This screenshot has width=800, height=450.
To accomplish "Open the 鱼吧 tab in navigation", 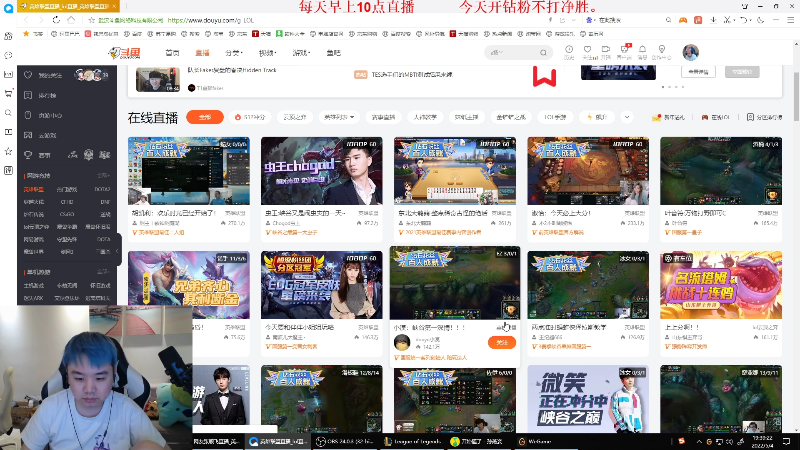I will tap(334, 53).
